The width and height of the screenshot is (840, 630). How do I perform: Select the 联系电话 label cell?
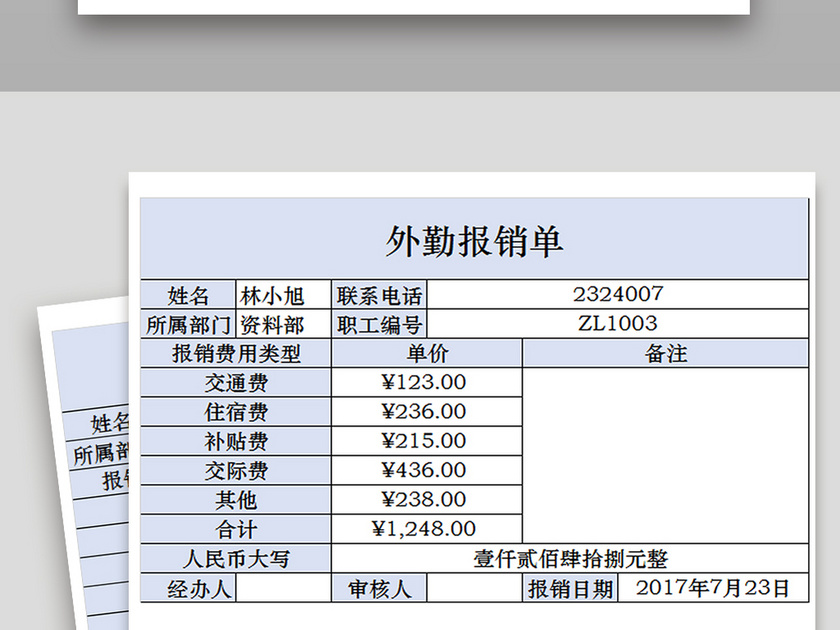[x=381, y=294]
